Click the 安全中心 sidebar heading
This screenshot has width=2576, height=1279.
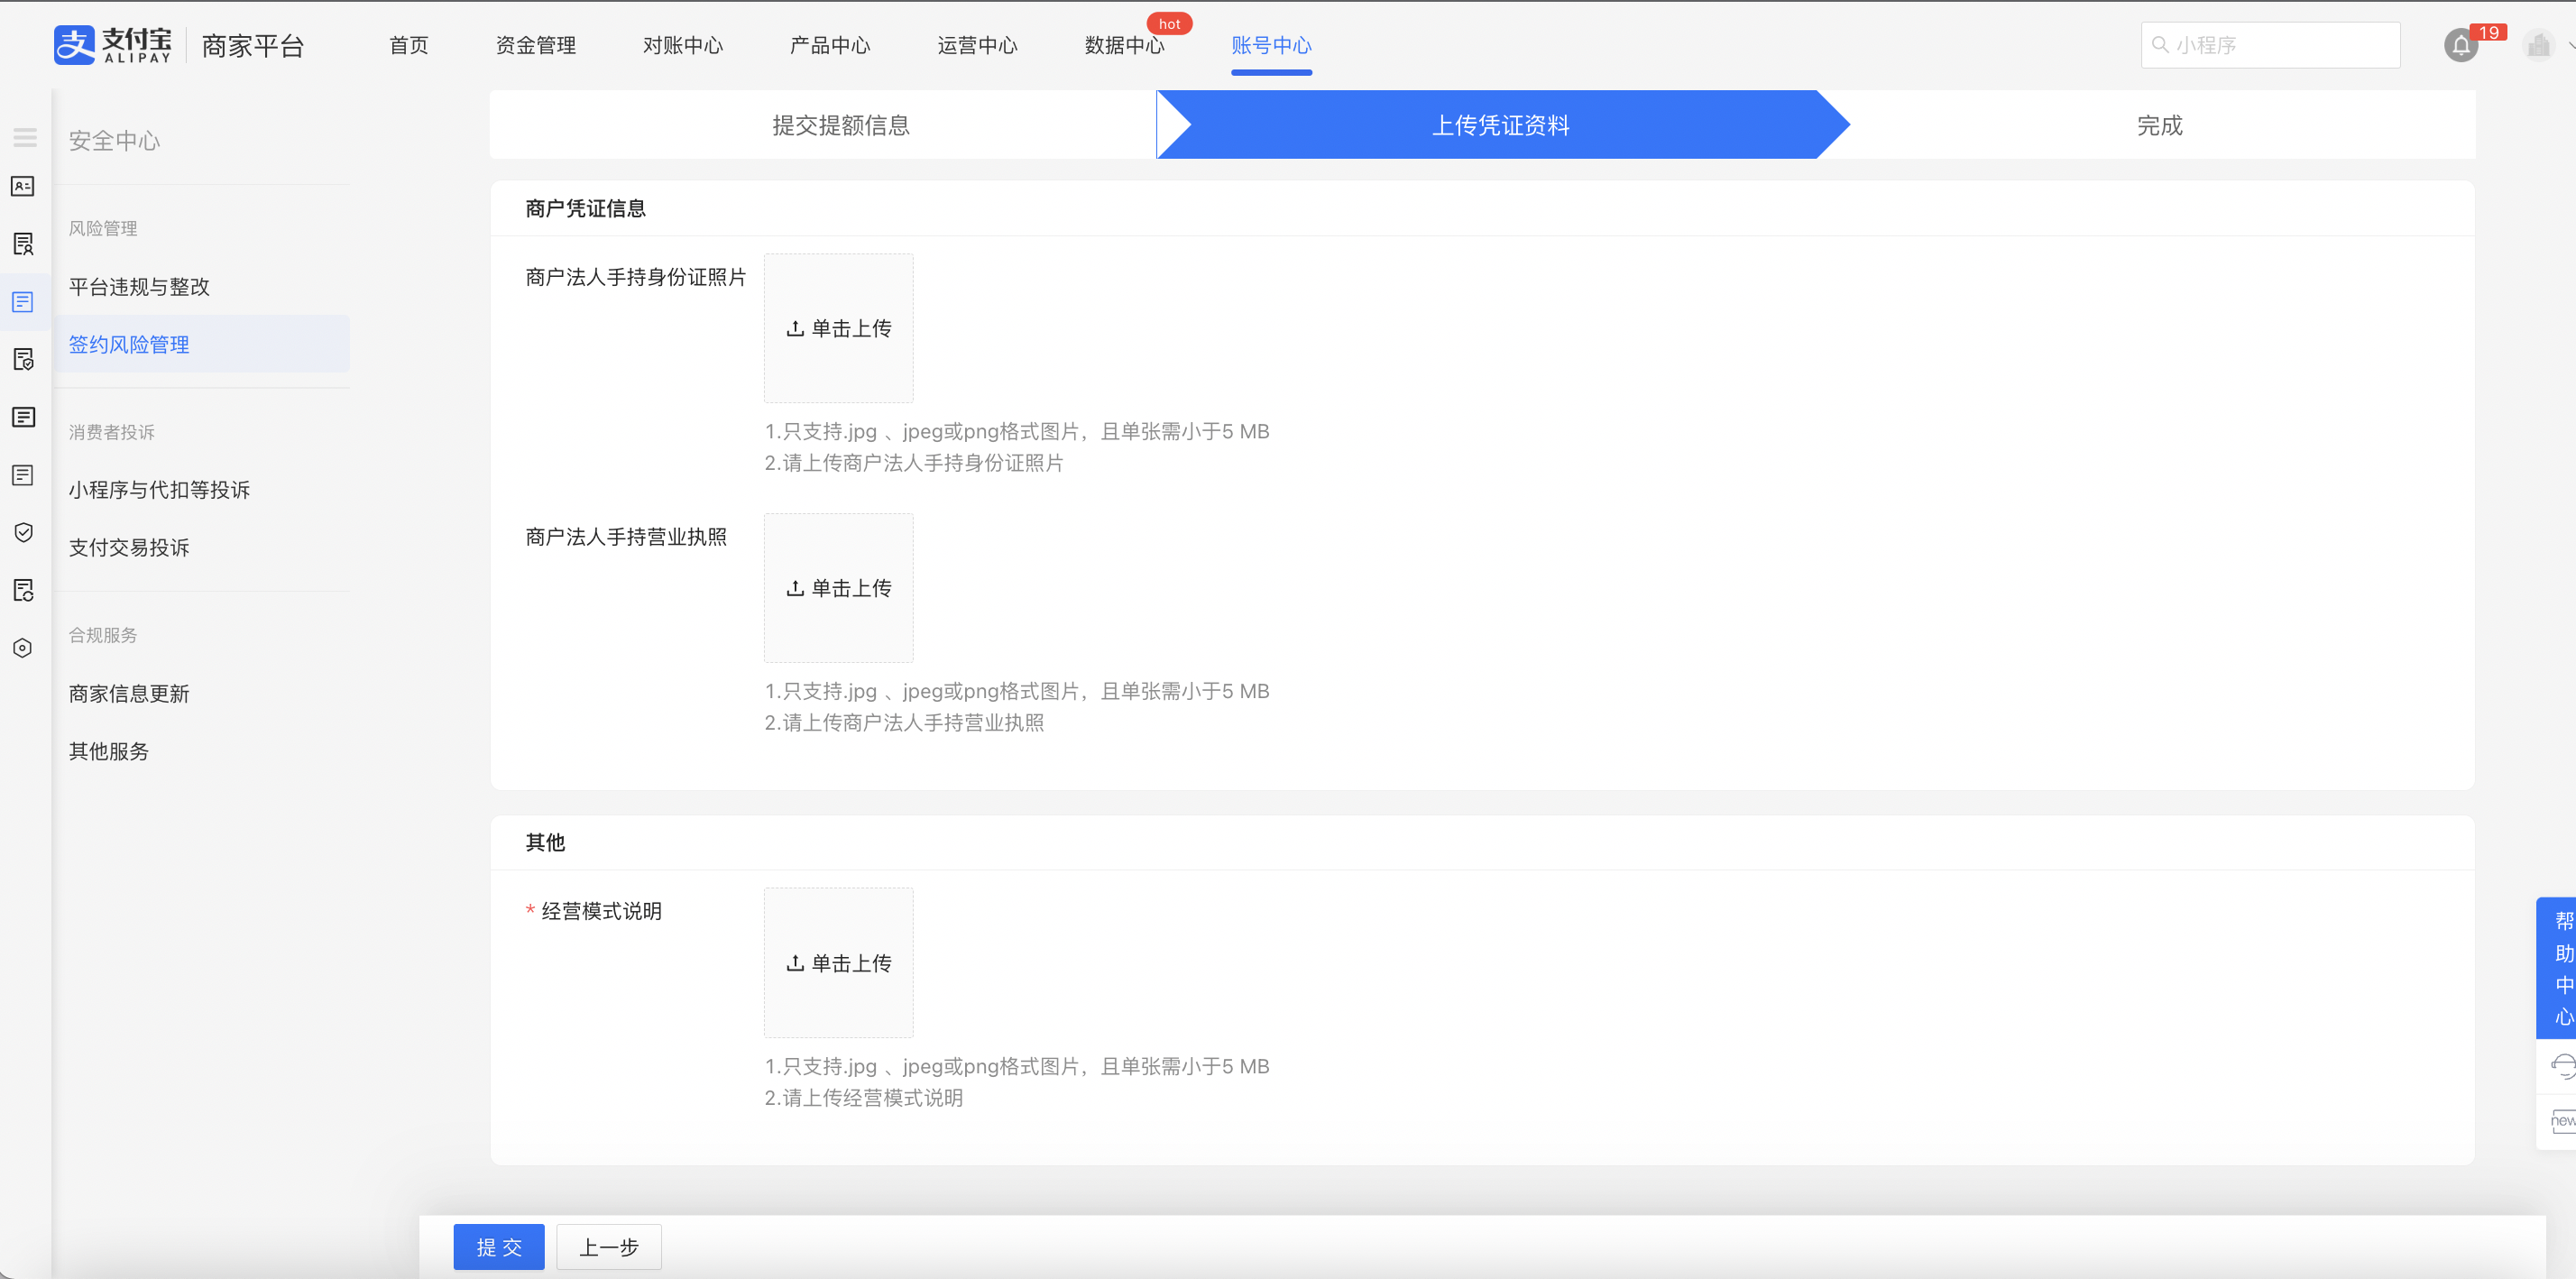(x=114, y=141)
